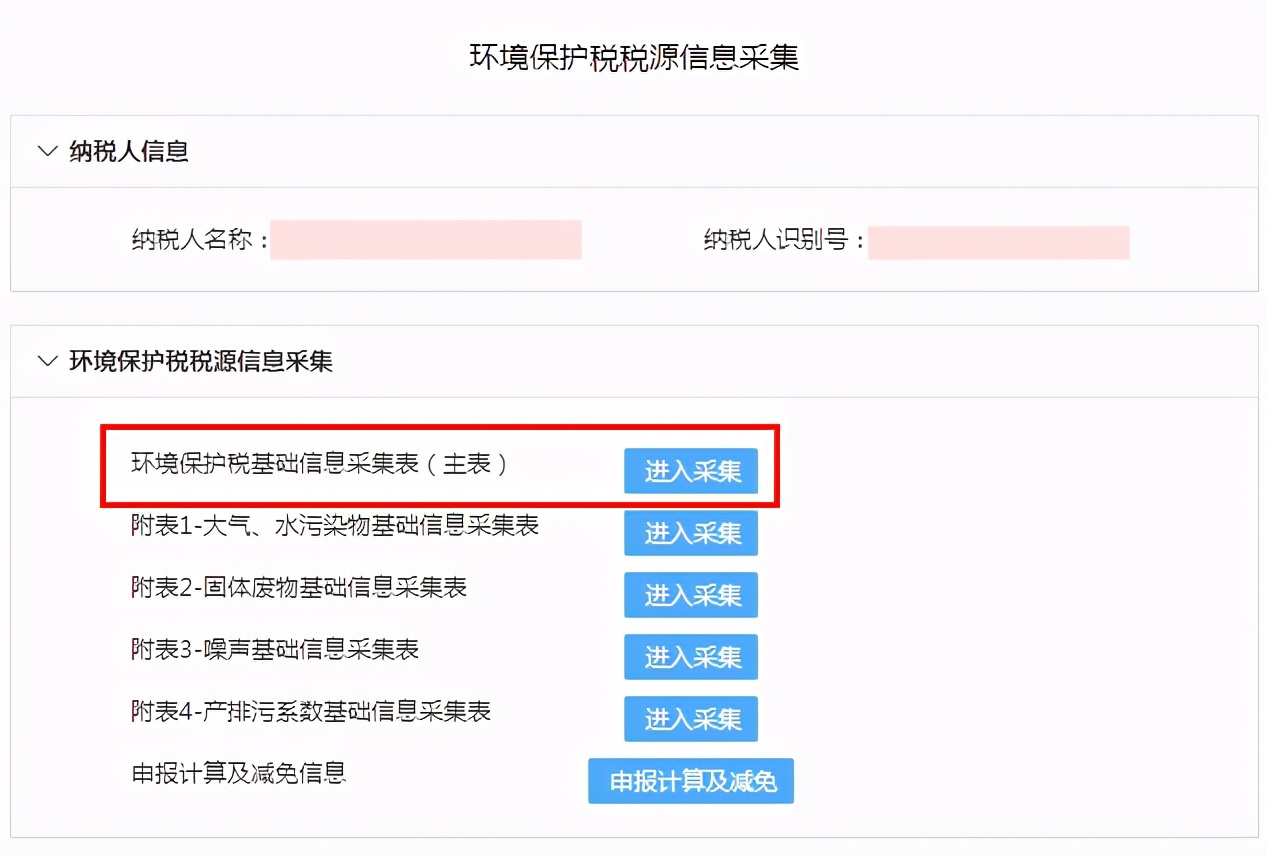Select the page title 环境保护税税源信息采集

pyautogui.click(x=633, y=58)
